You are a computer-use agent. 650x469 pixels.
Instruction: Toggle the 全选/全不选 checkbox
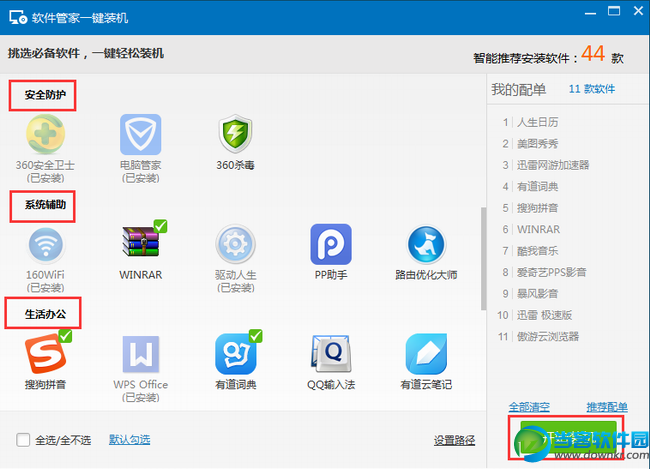(23, 440)
